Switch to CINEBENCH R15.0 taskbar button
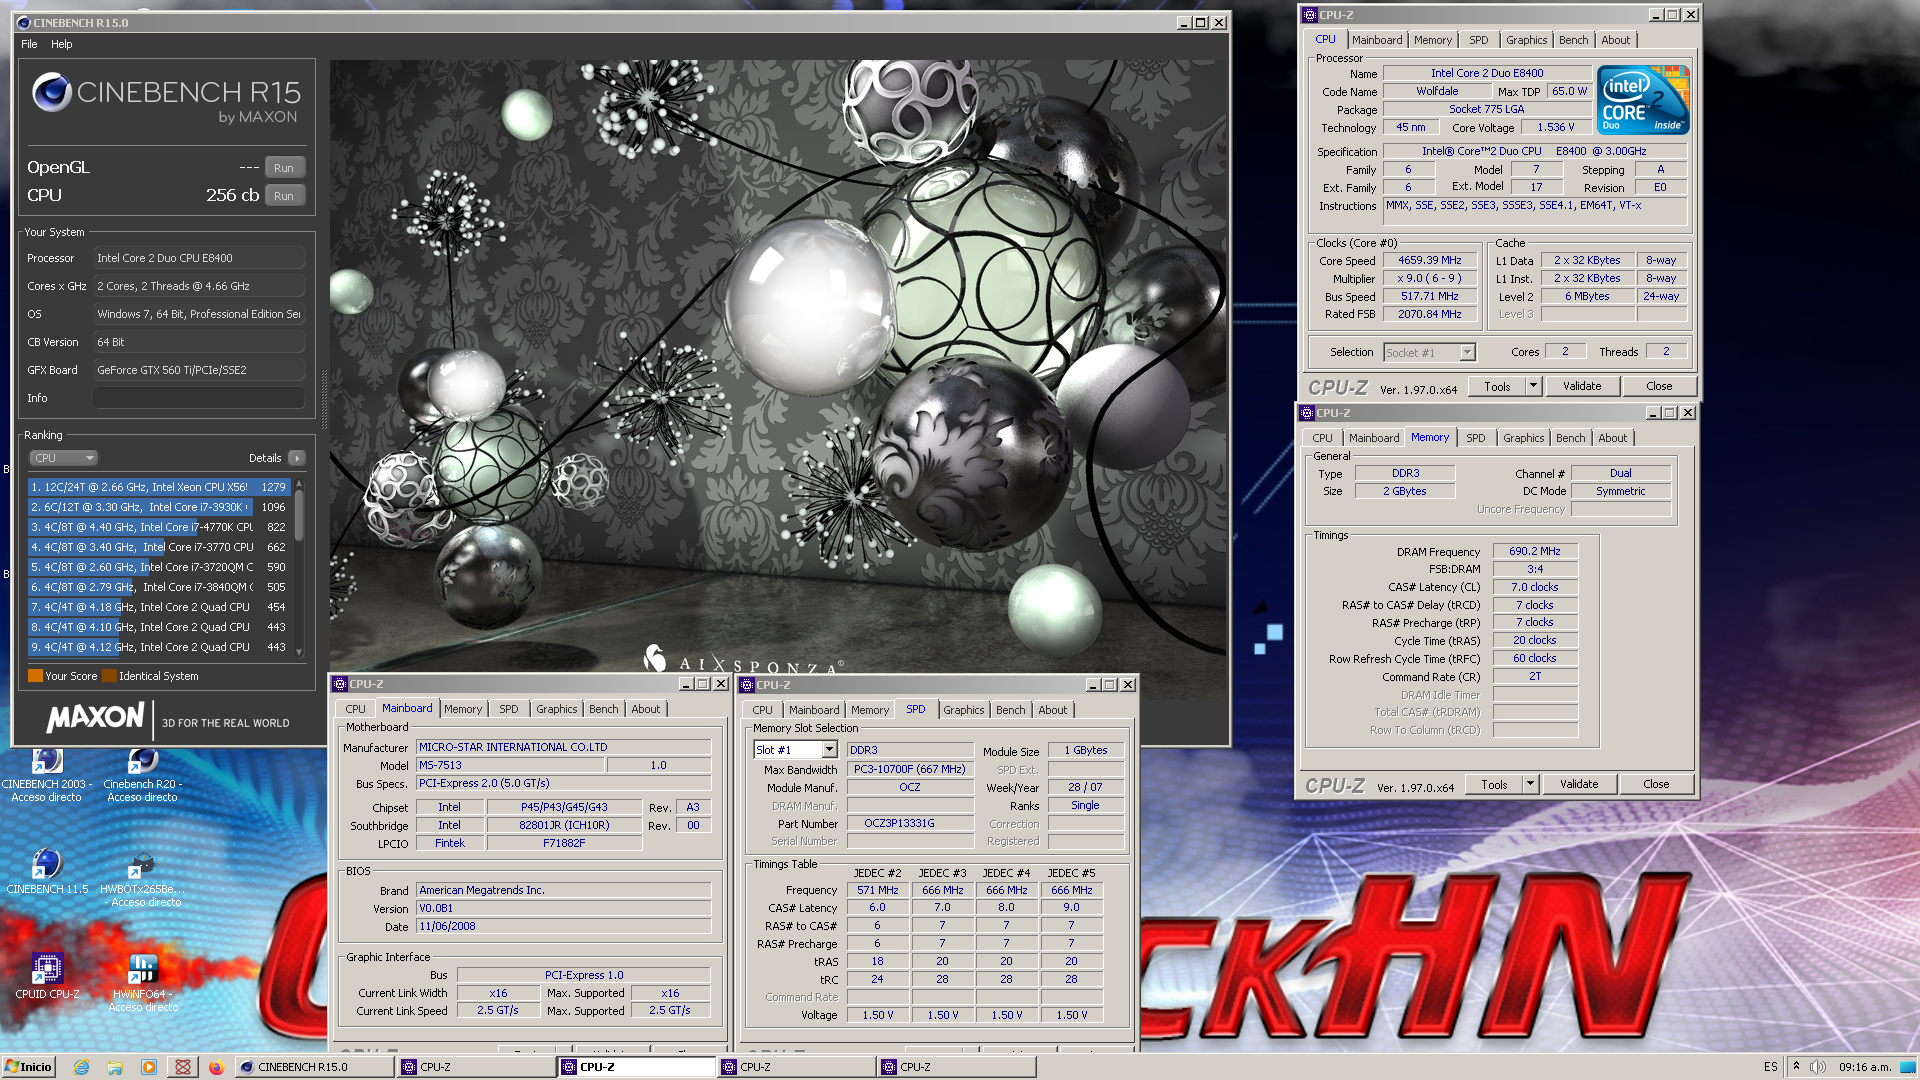The image size is (1920, 1080). [x=315, y=1067]
